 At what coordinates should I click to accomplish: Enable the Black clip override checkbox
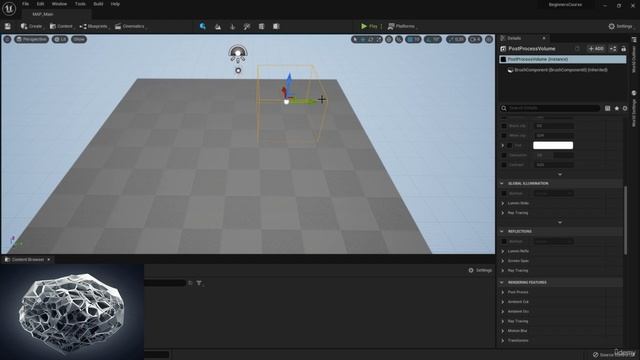point(504,126)
